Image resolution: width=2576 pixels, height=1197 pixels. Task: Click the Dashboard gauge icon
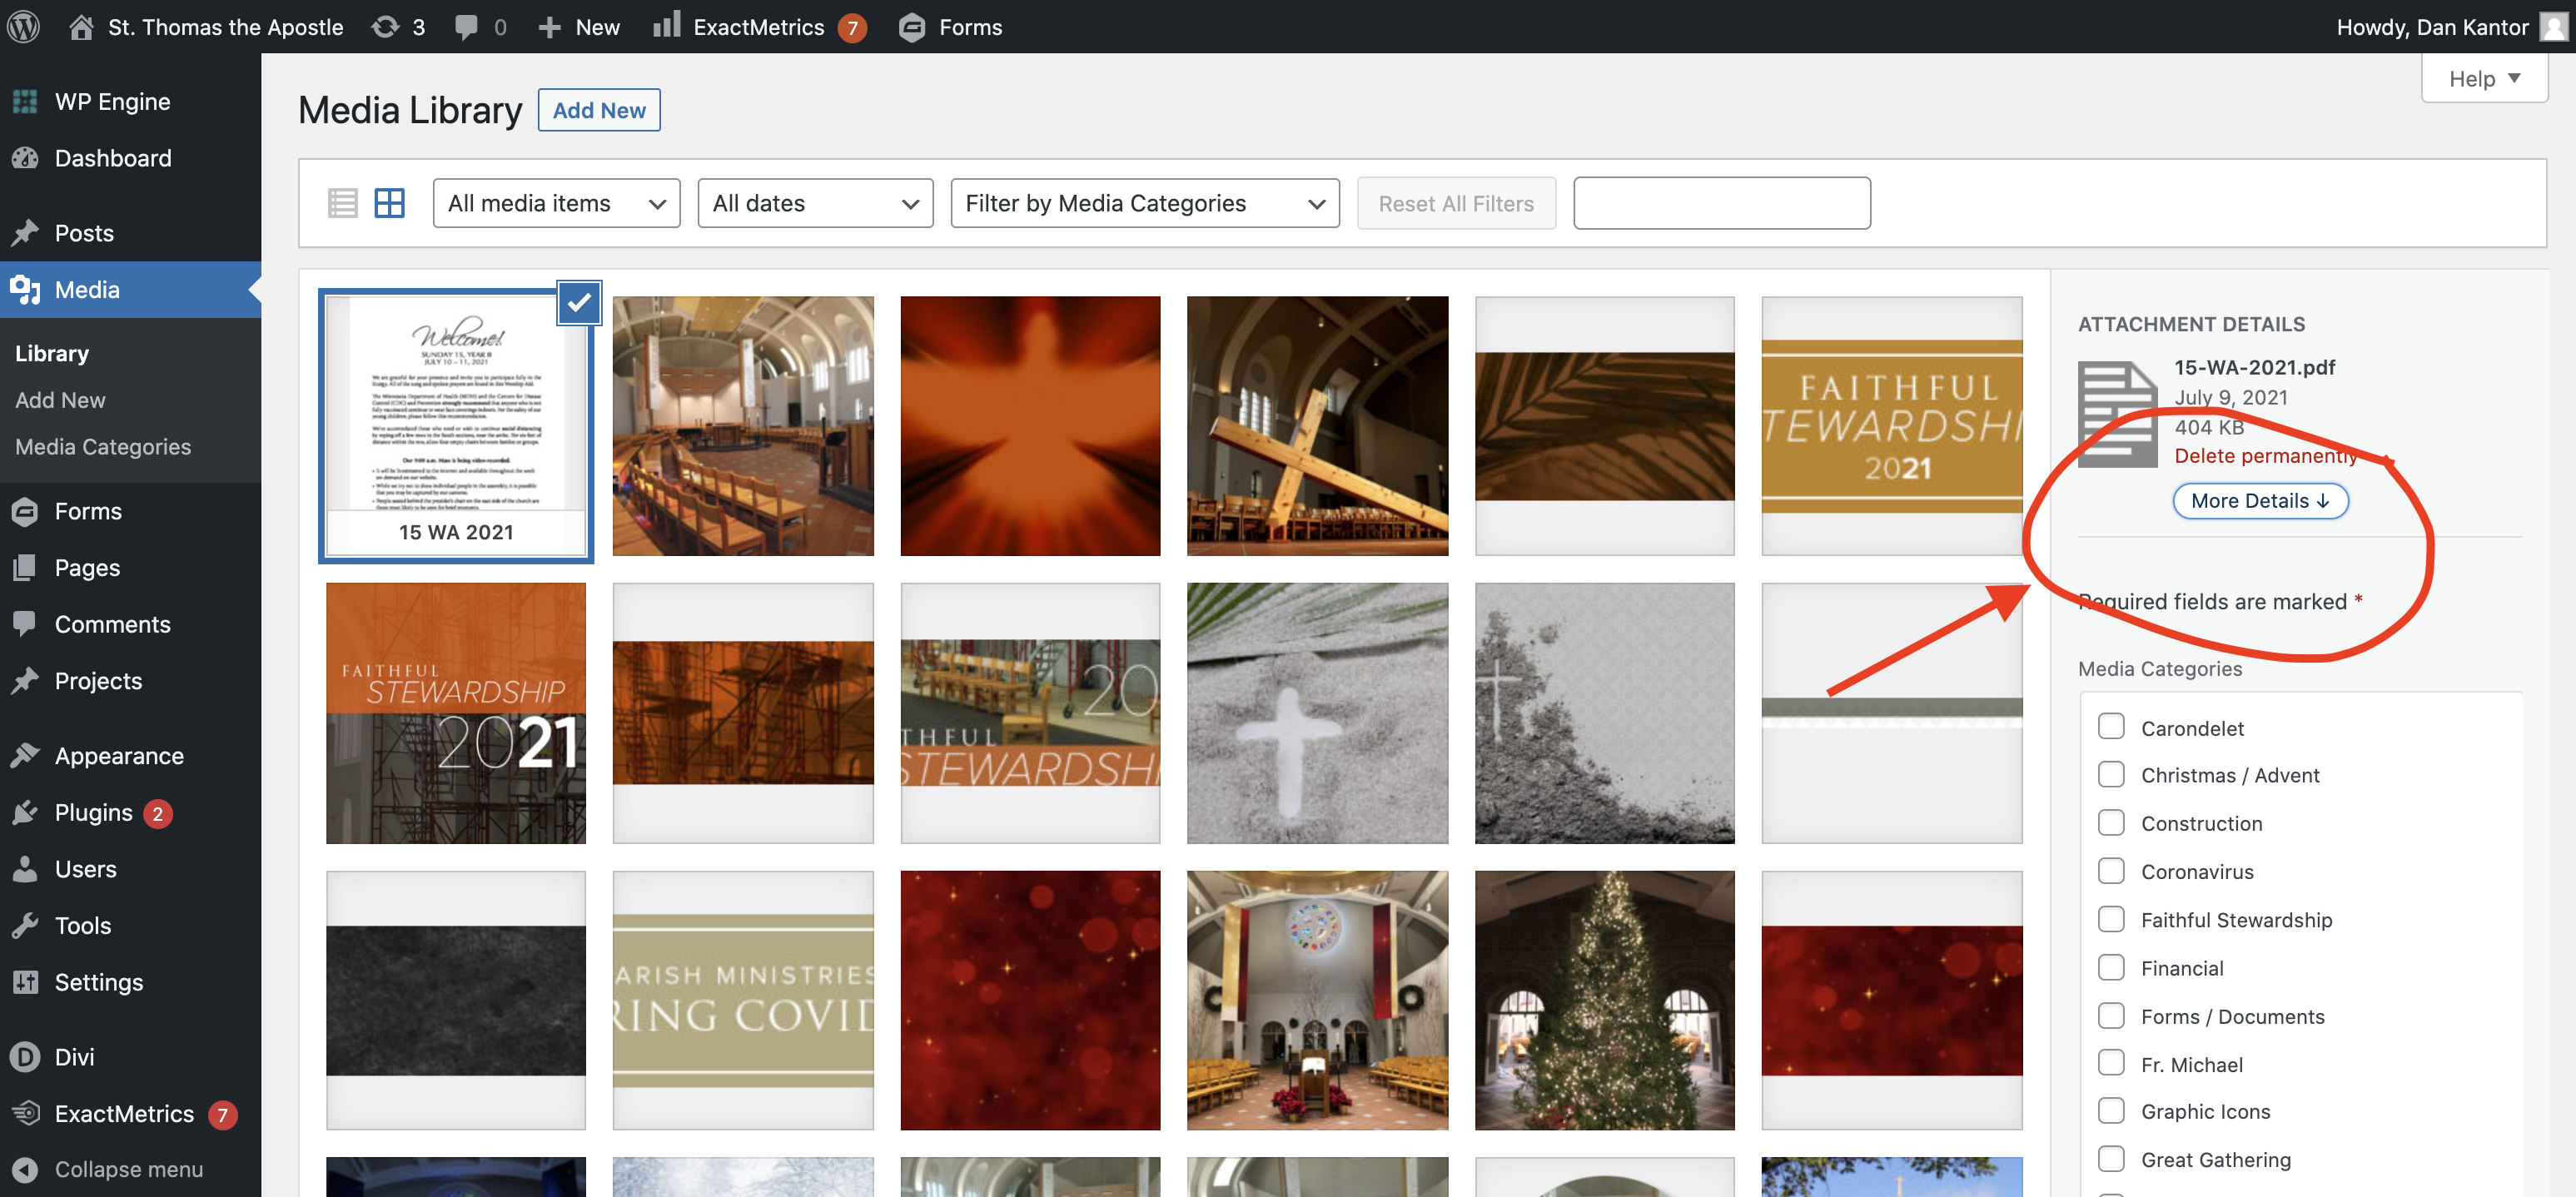(x=26, y=158)
